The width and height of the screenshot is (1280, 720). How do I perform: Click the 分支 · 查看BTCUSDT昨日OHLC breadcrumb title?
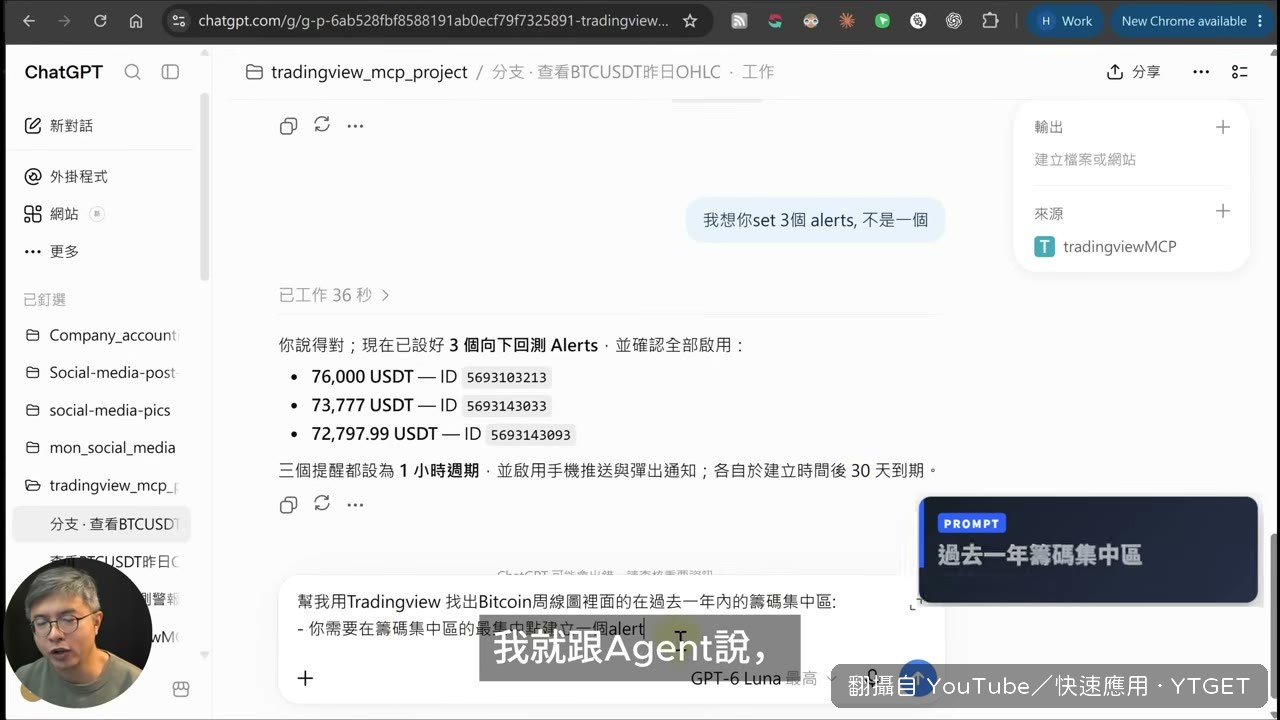pyautogui.click(x=606, y=72)
